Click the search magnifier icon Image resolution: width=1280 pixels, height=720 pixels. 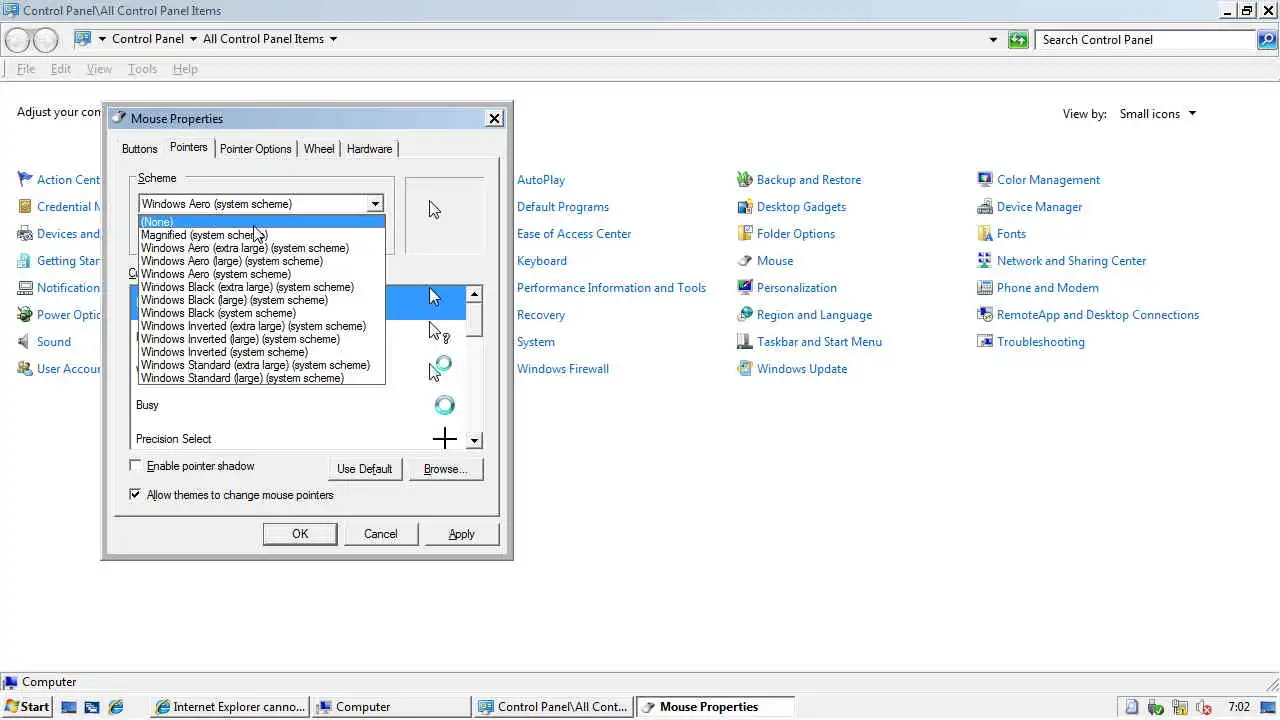[1268, 40]
